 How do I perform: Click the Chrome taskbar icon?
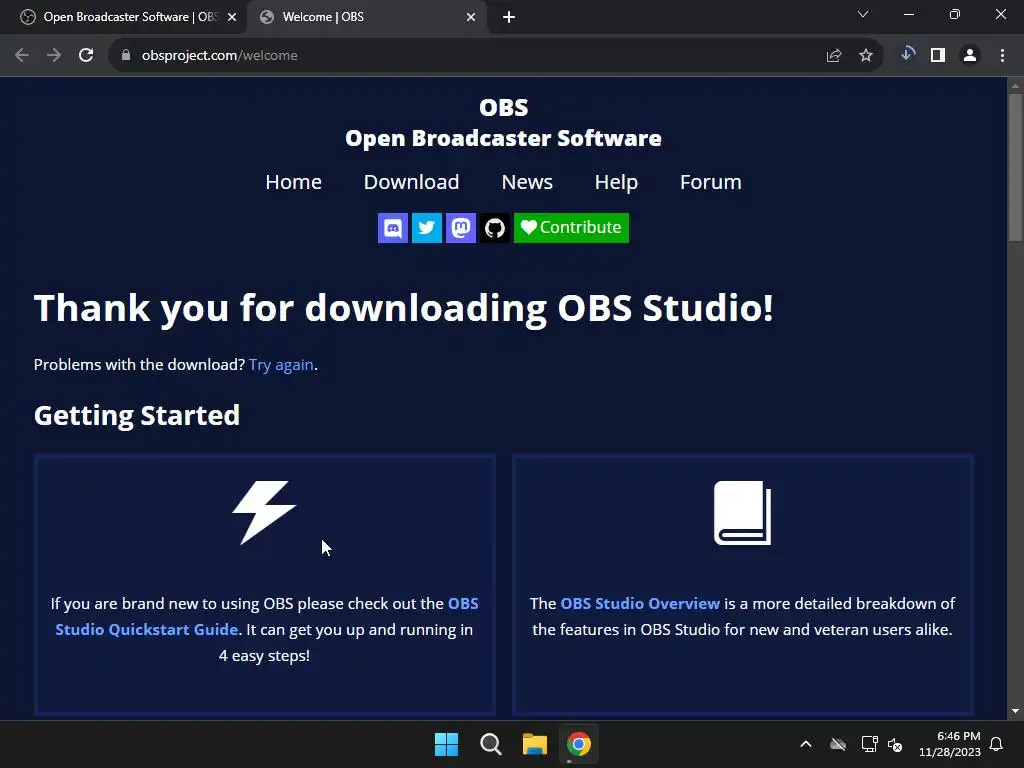pyautogui.click(x=579, y=744)
